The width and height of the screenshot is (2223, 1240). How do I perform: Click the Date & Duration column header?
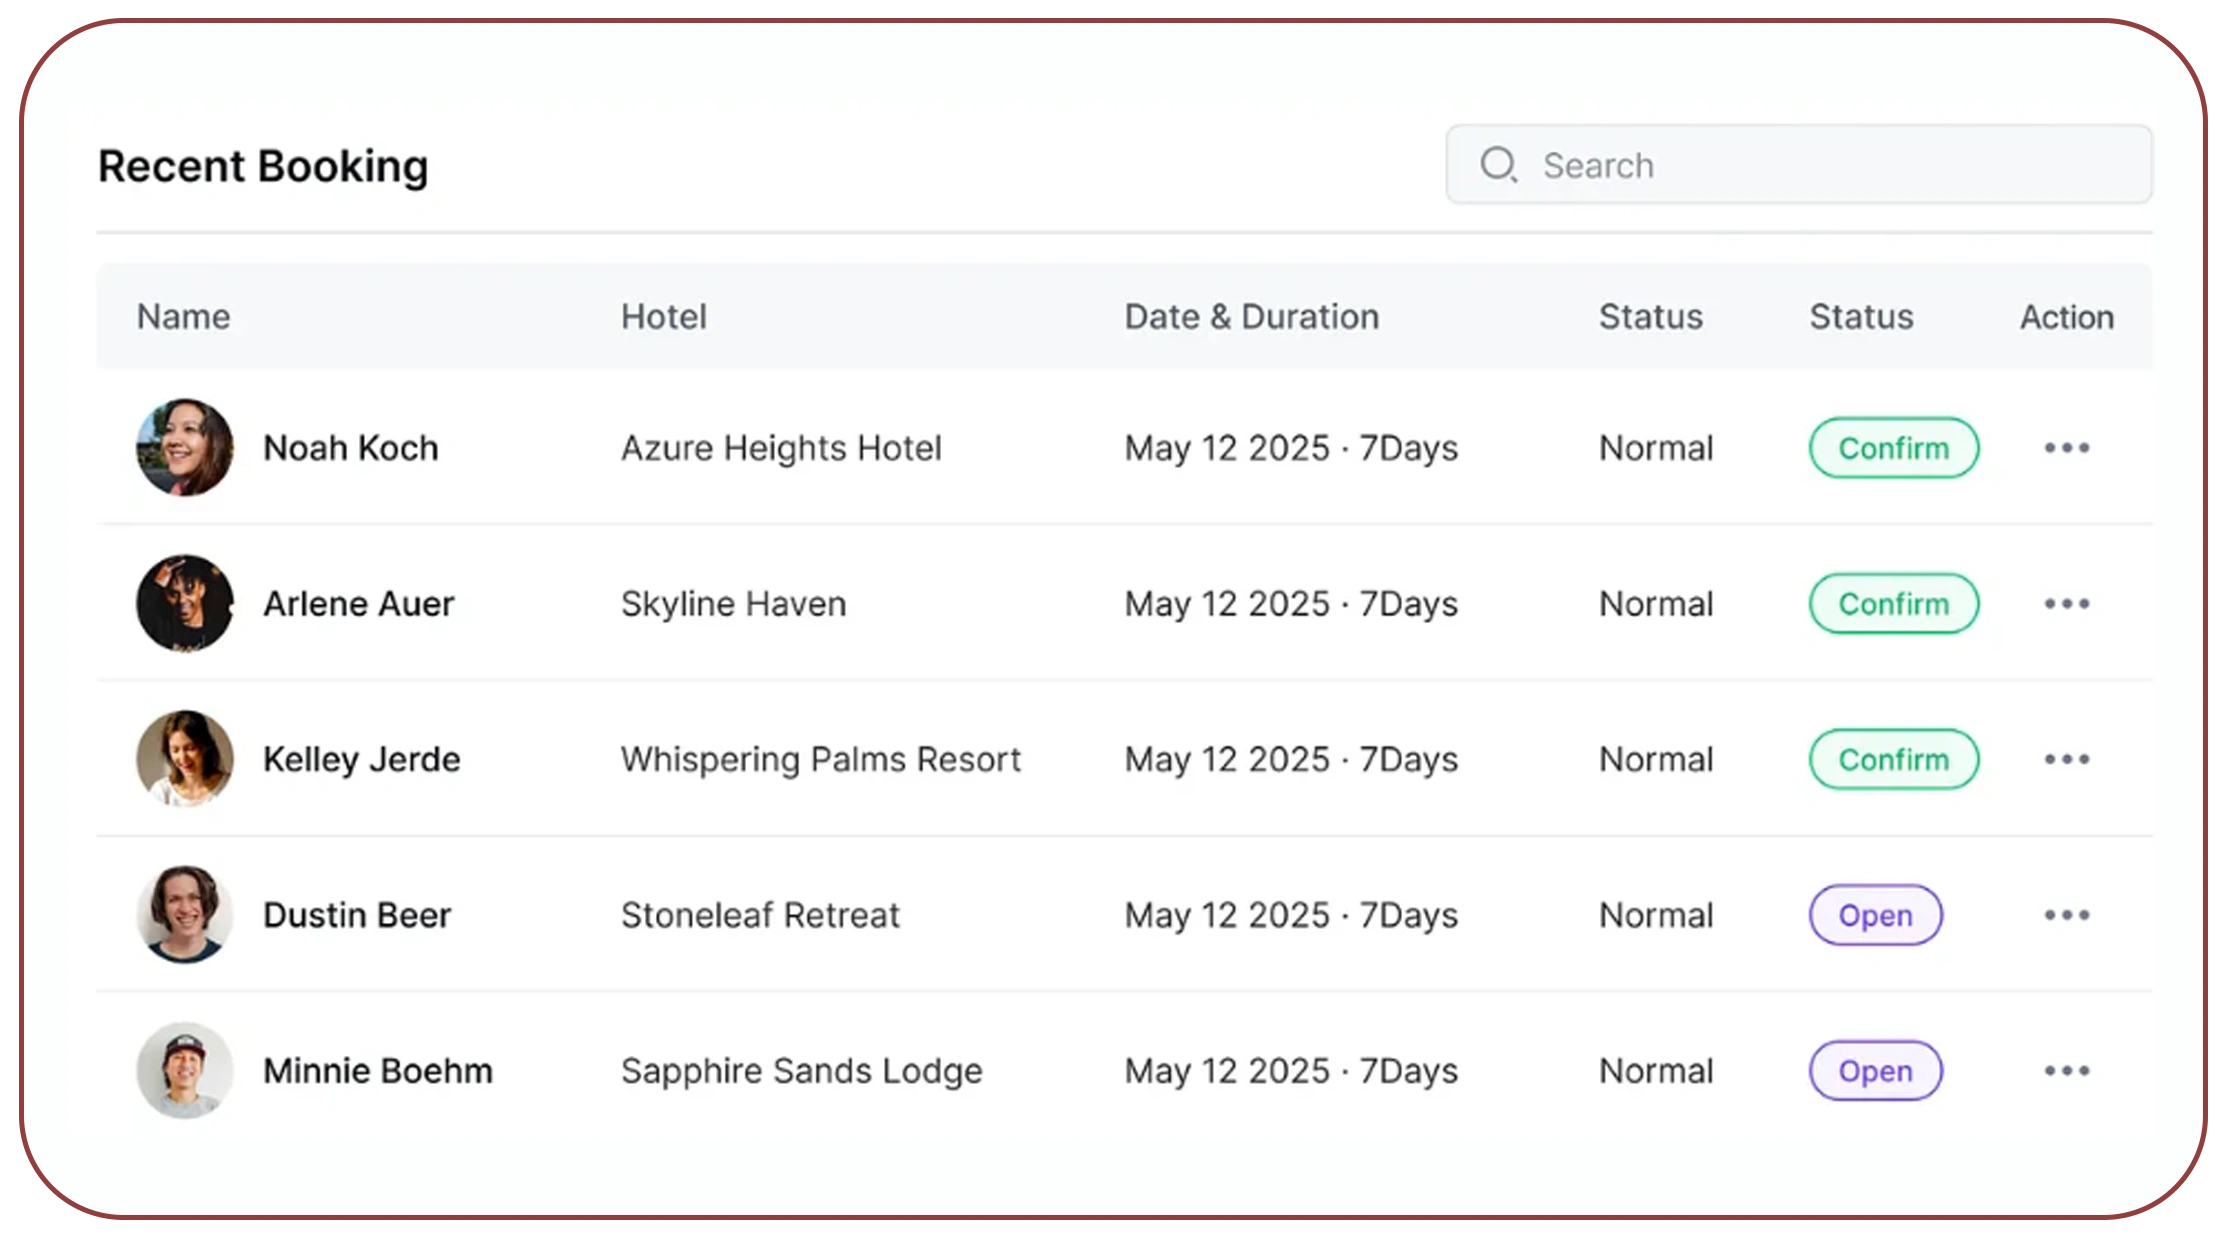1251,317
